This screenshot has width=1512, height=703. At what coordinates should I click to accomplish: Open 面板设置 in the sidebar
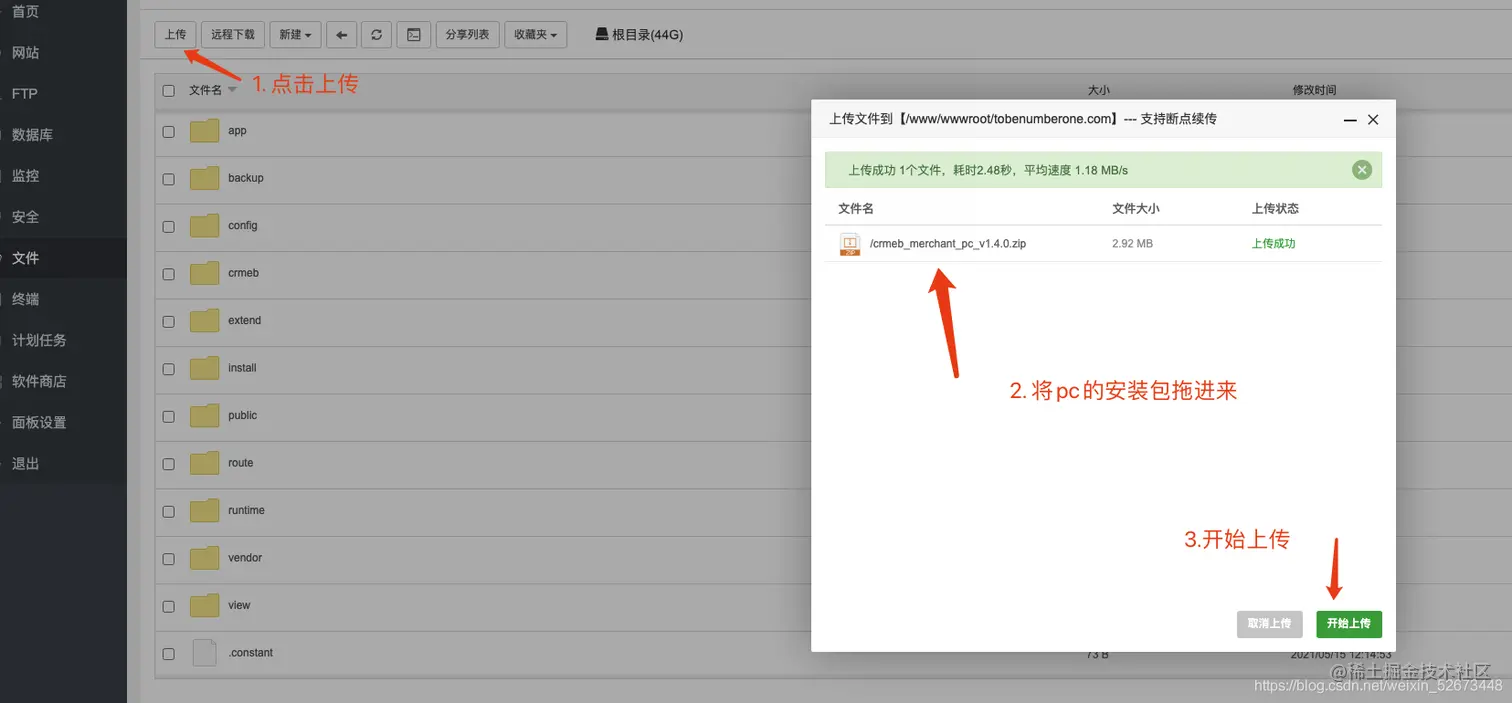coord(39,422)
